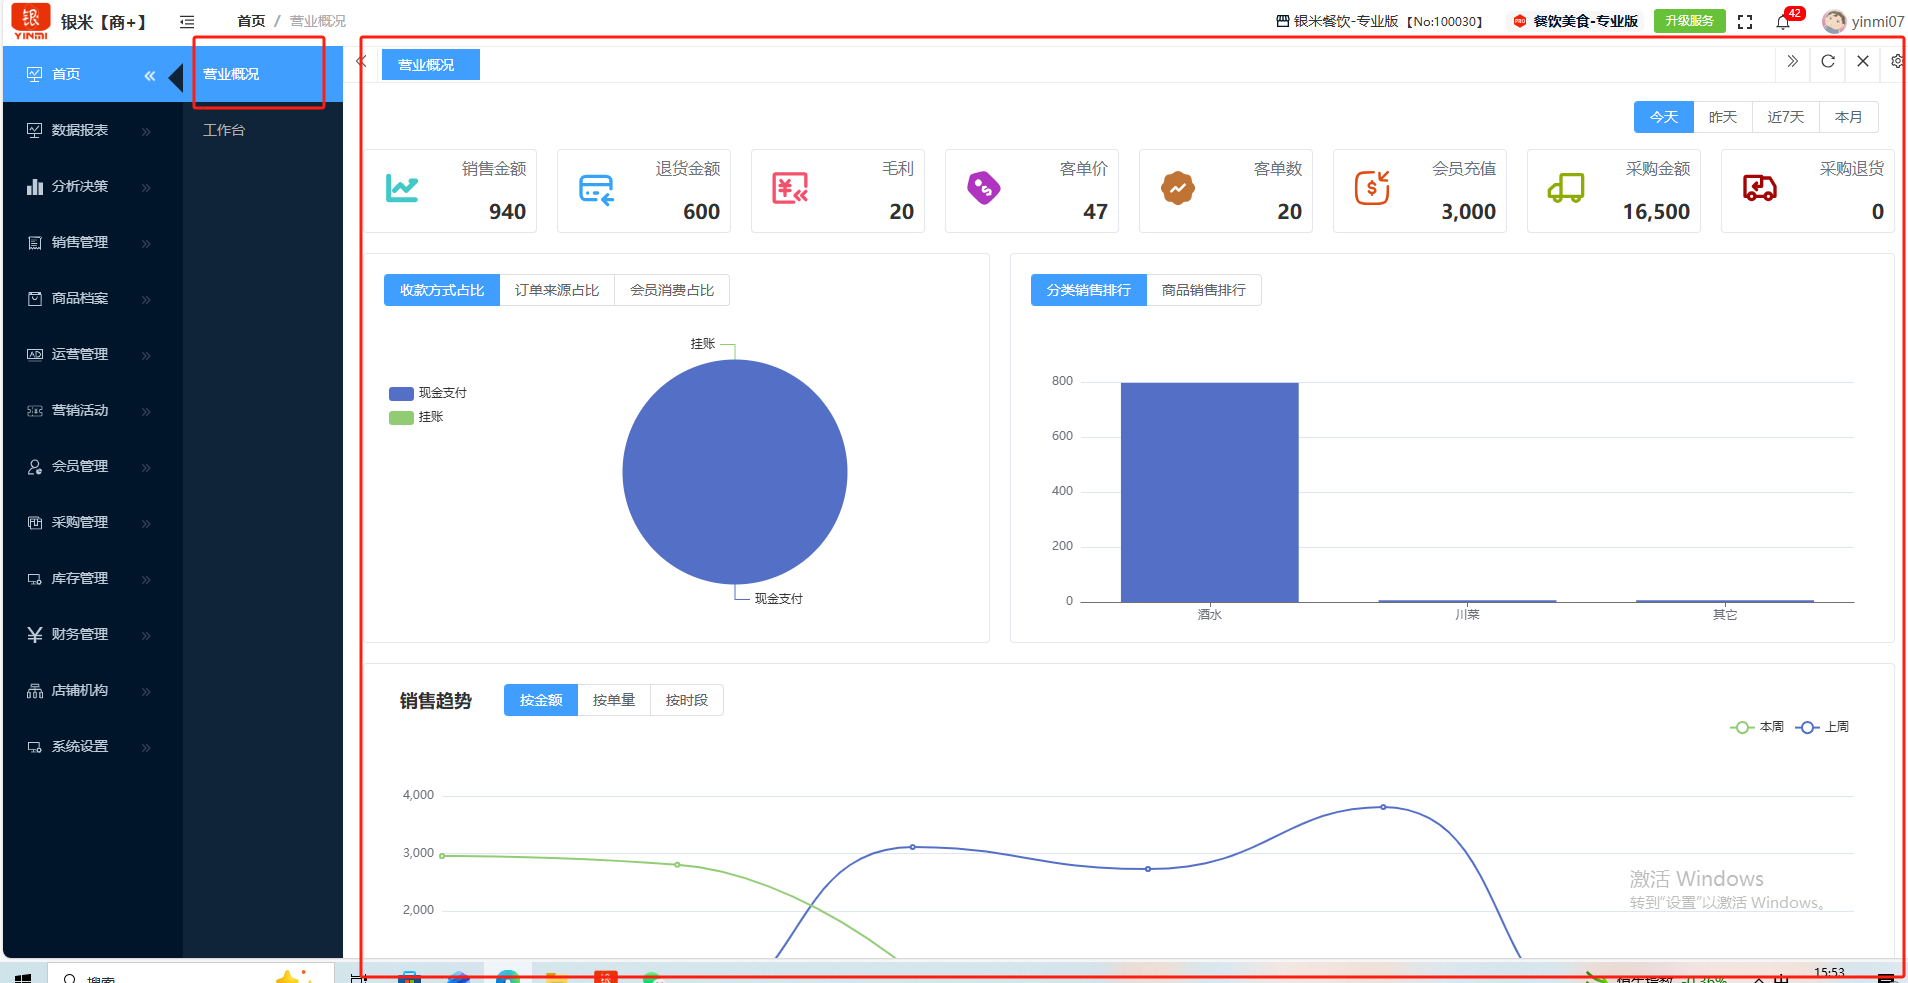Click the 升级服务 upgrade button
The width and height of the screenshot is (1908, 983).
click(1689, 21)
